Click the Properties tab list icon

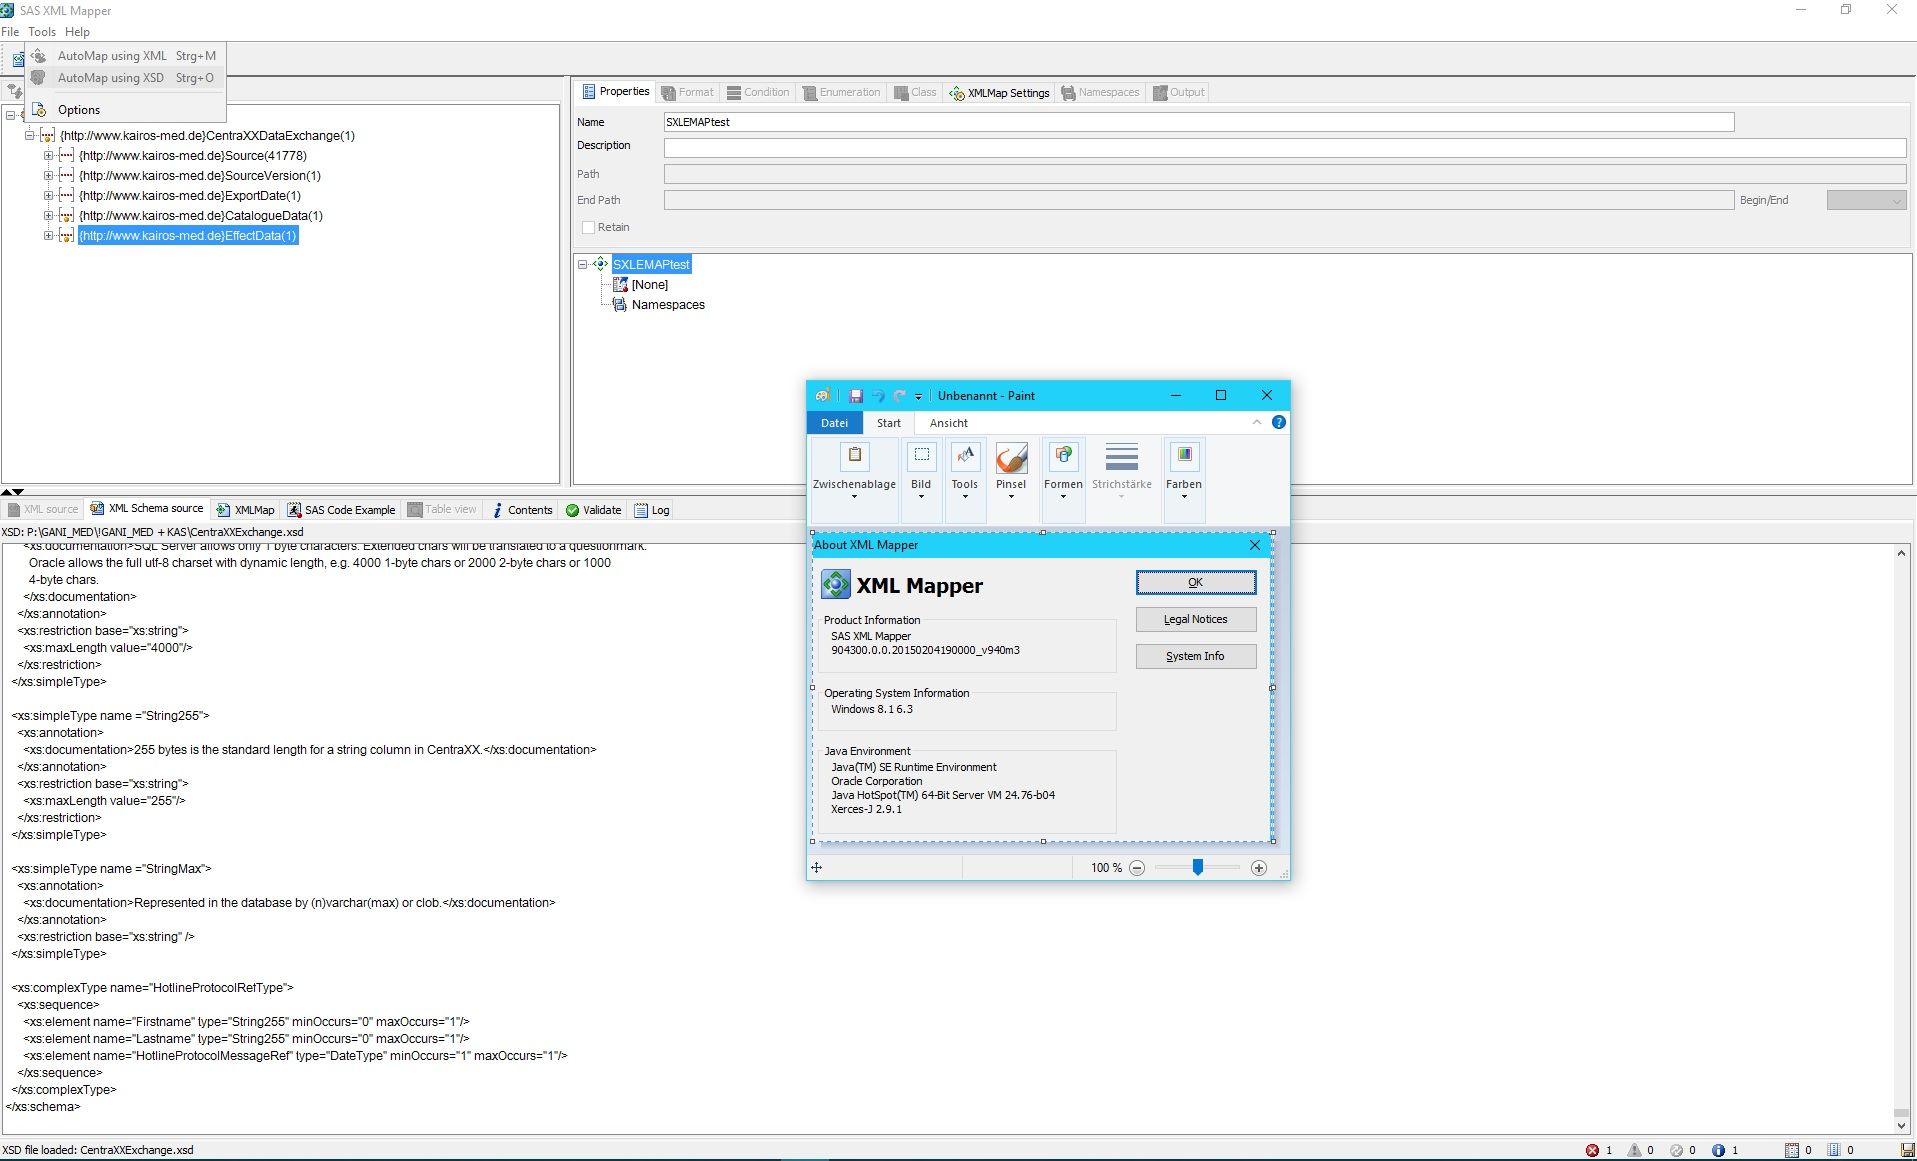[x=589, y=92]
